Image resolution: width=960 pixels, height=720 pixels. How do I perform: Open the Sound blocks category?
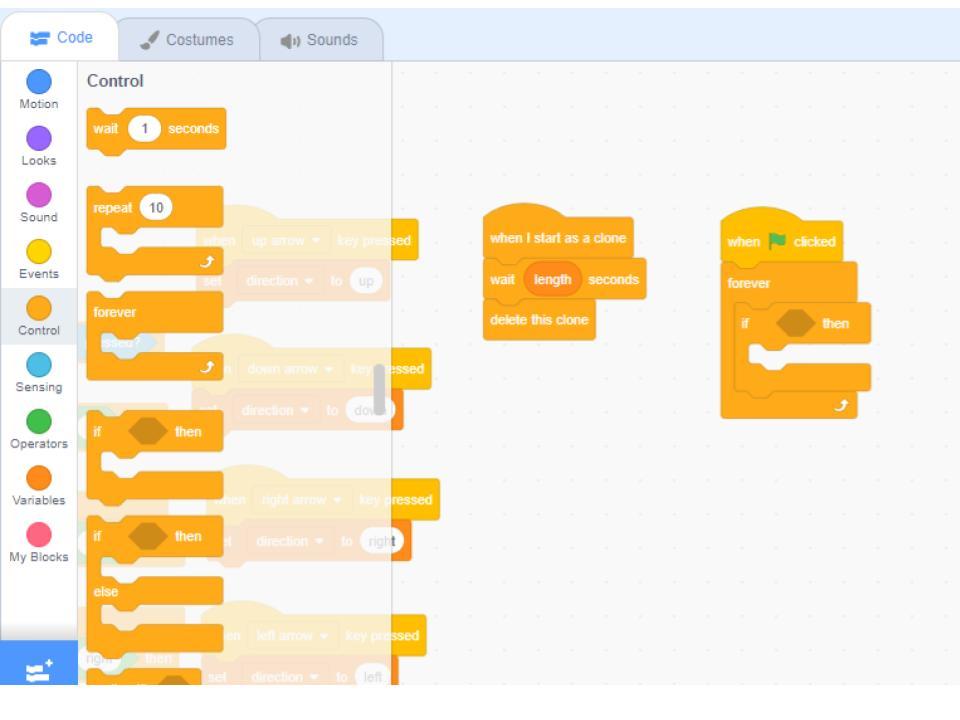39,202
